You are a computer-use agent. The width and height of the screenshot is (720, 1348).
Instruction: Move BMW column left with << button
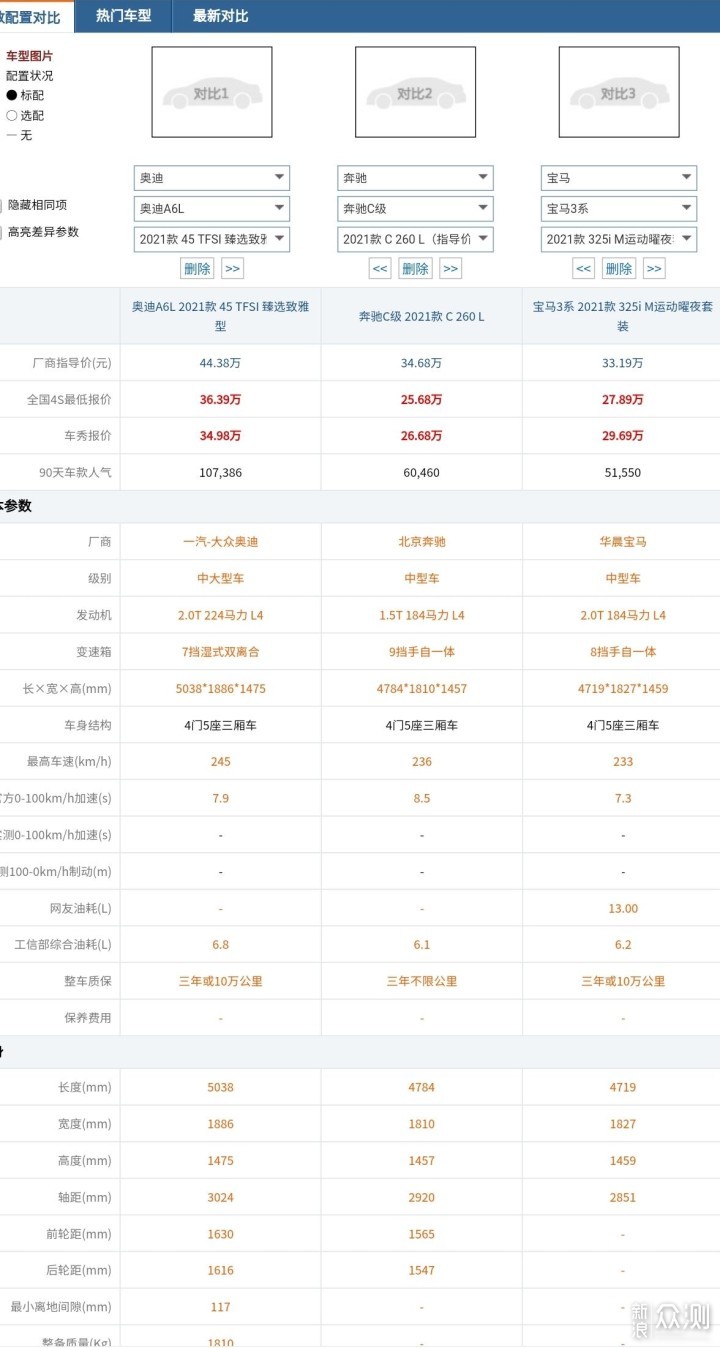pyautogui.click(x=584, y=268)
